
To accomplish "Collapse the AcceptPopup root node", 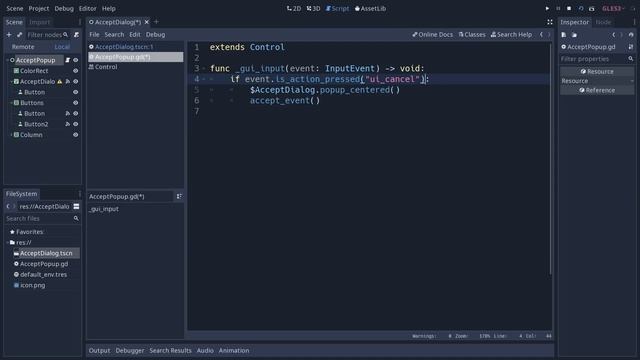I will click(x=7, y=60).
